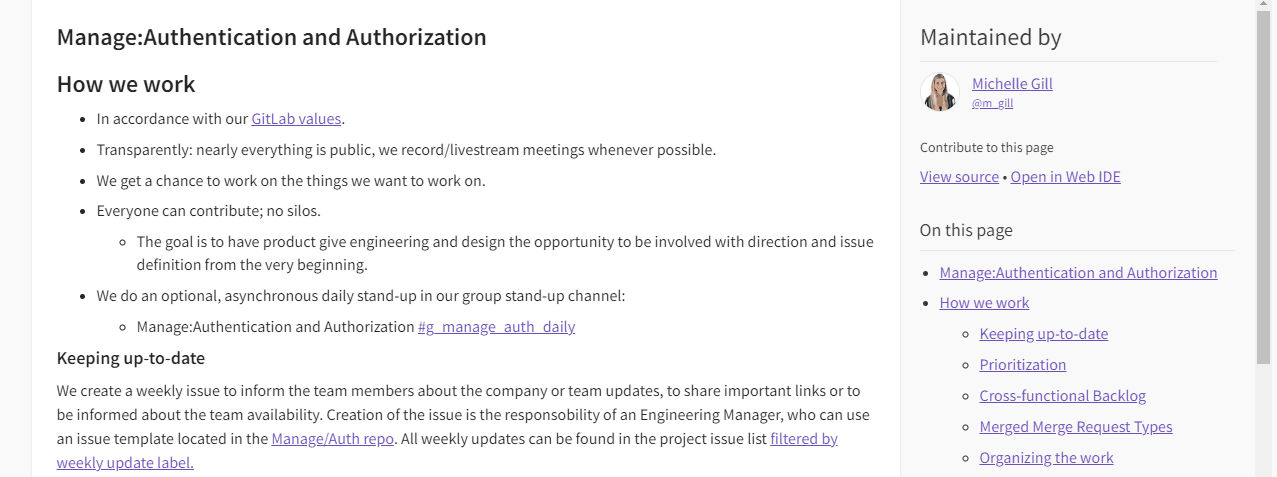1277x477 pixels.
Task: Navigate to Prioritization in page contents
Action: [x=1022, y=365]
